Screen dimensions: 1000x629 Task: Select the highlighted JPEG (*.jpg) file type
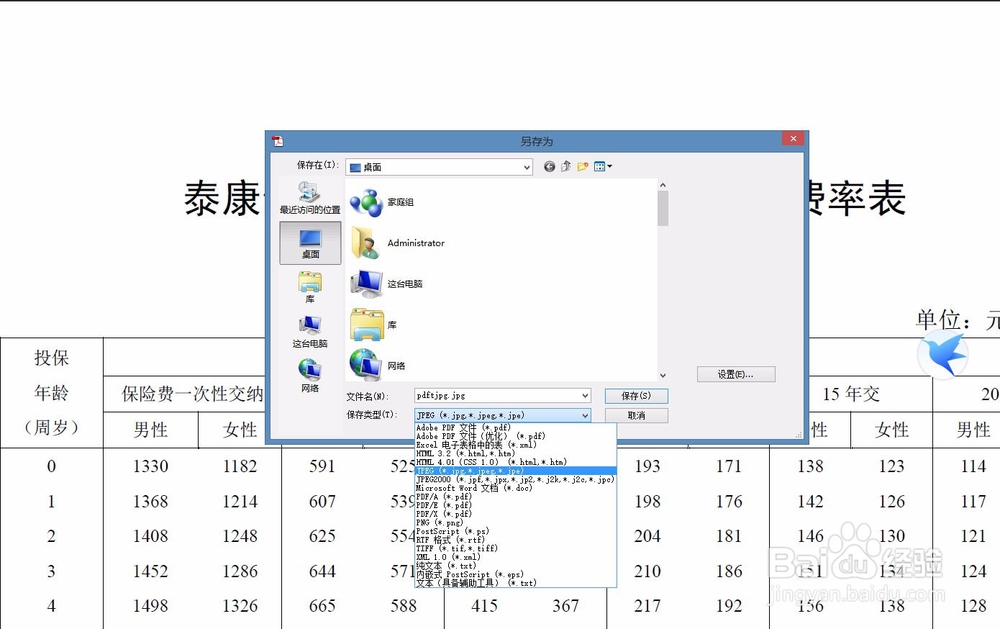pos(515,471)
